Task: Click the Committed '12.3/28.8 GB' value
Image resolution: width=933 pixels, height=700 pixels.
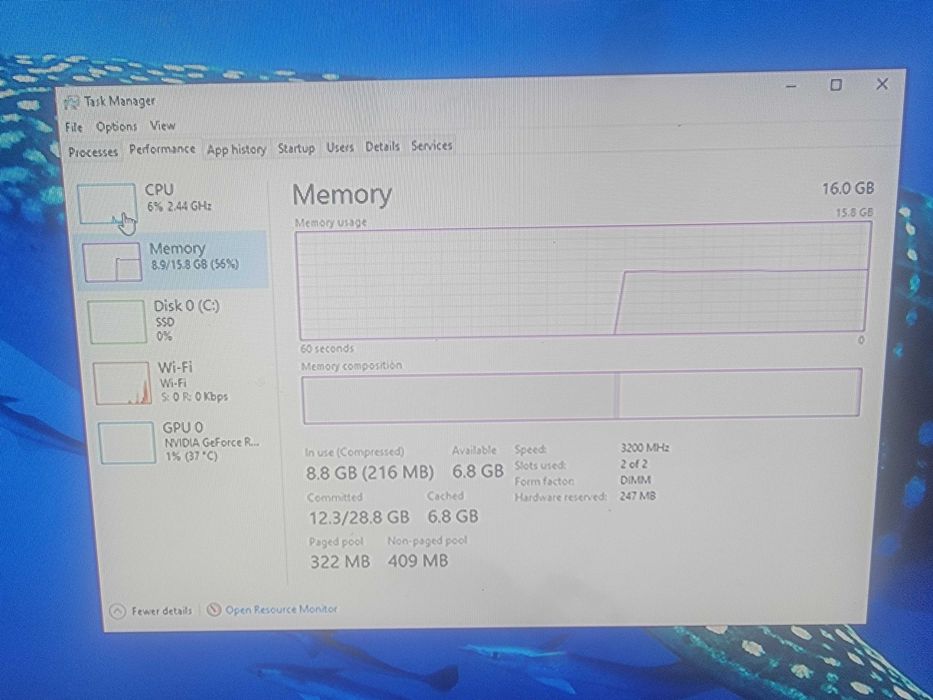Action: (x=359, y=518)
